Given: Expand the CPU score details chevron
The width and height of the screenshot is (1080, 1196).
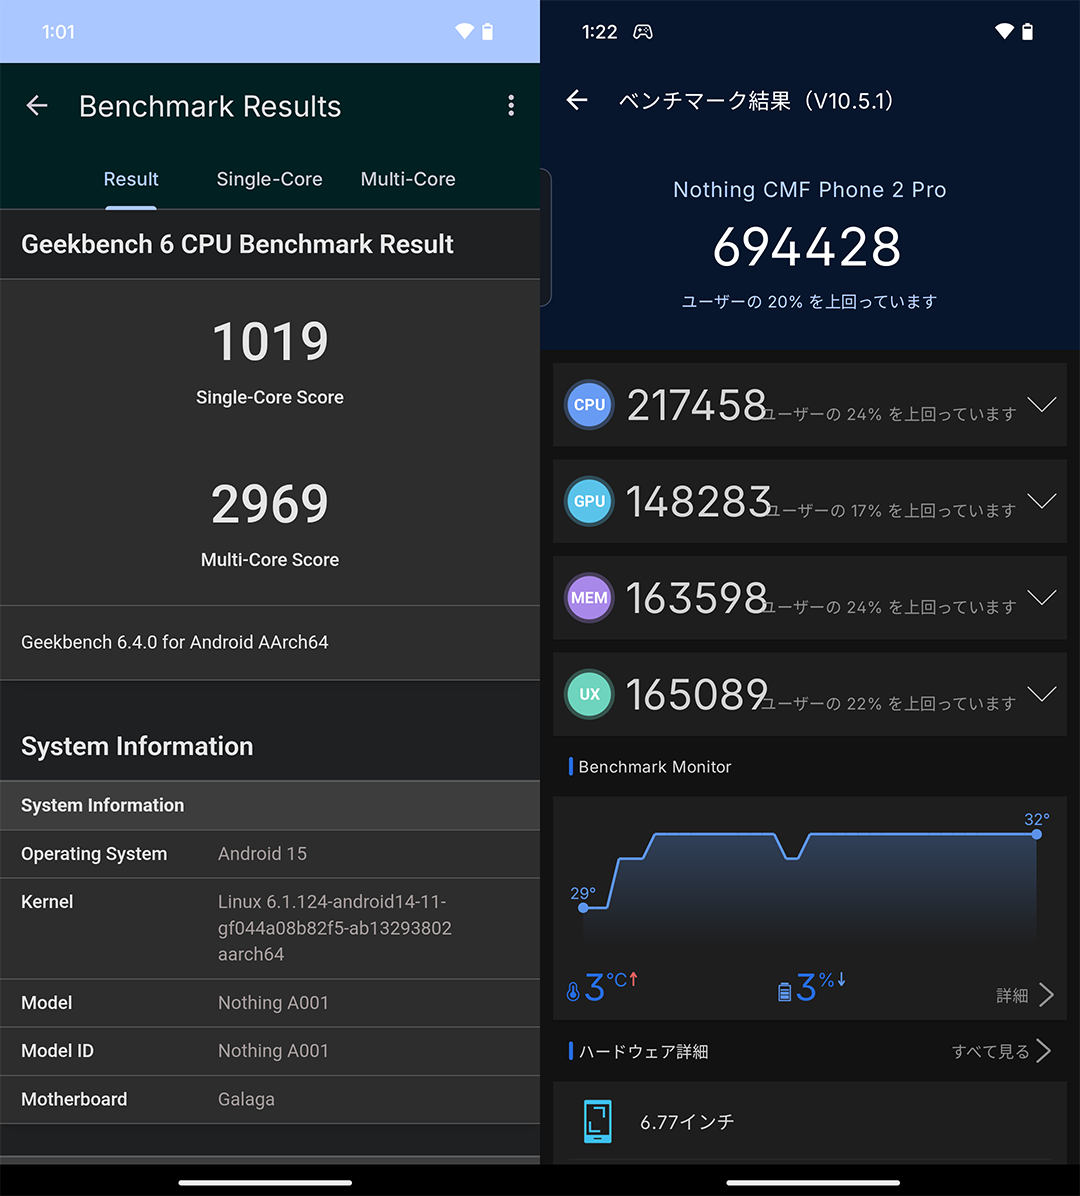Looking at the screenshot, I should point(1041,404).
